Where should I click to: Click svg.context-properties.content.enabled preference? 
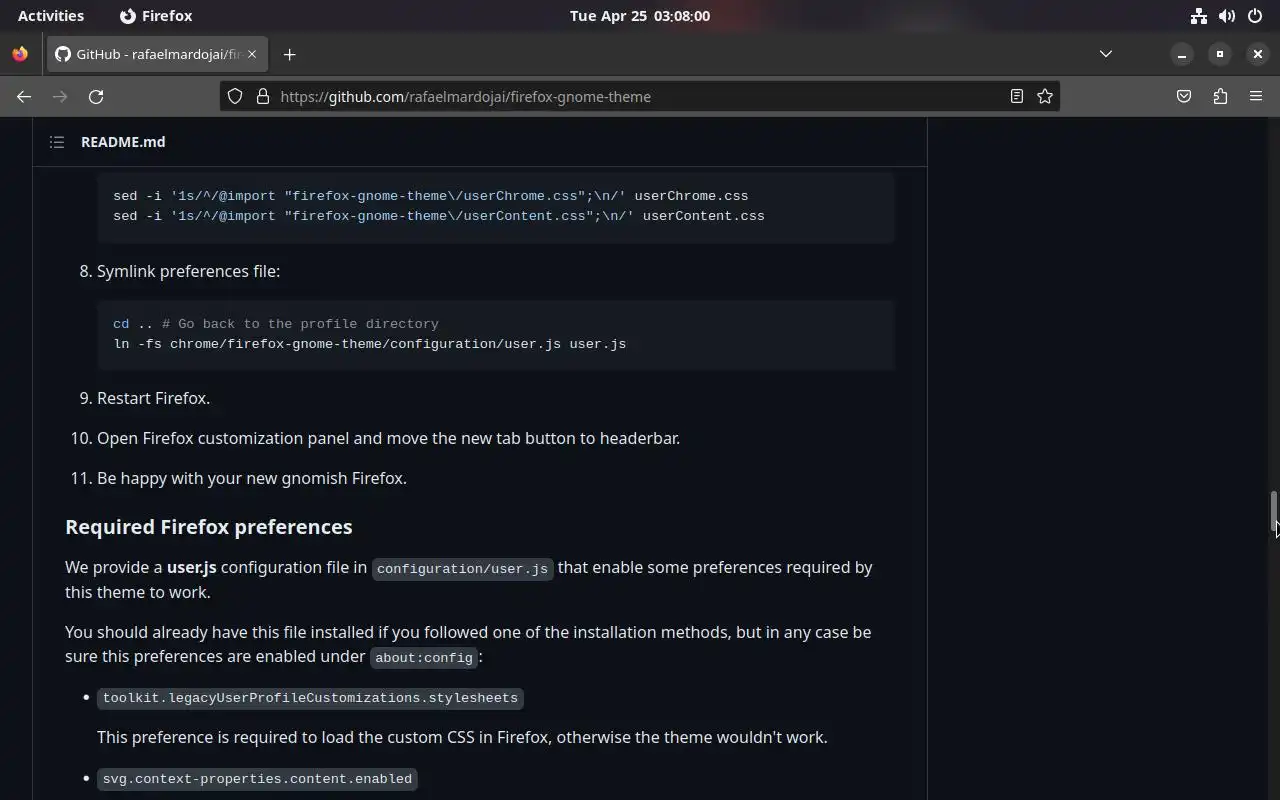click(x=257, y=779)
